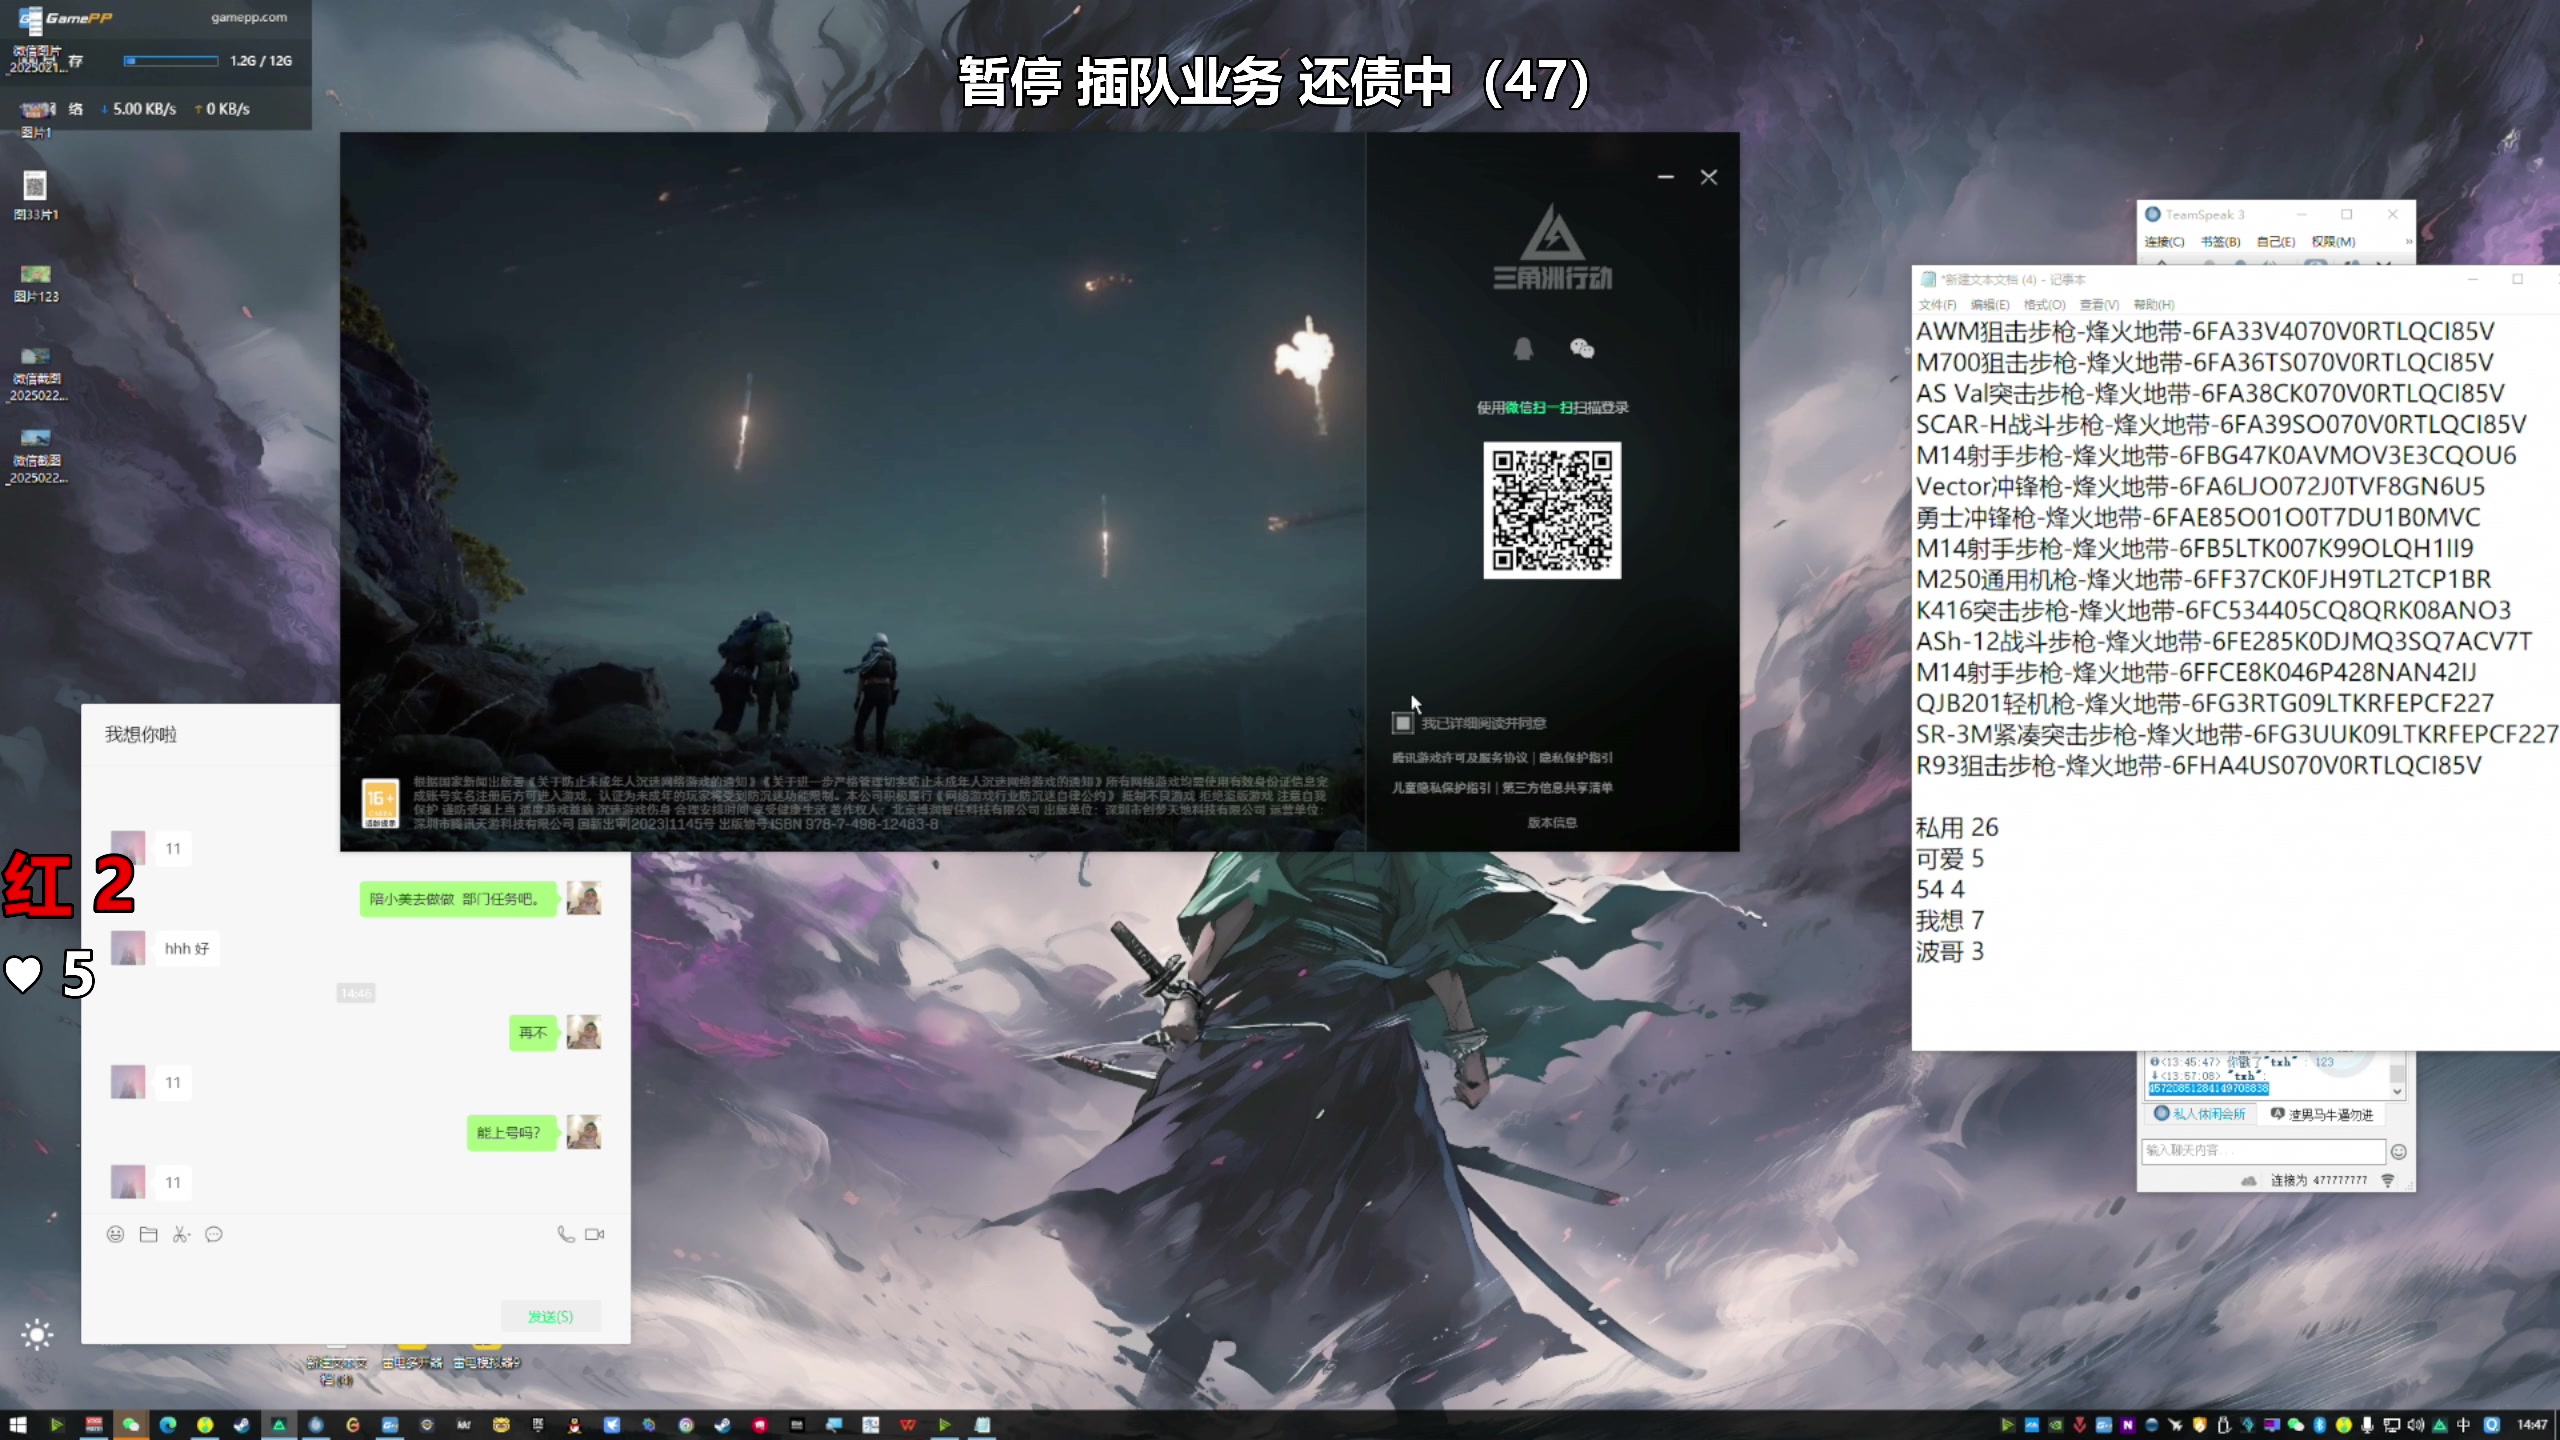Screen dimensions: 2560x1440
Task: Click the screenshot scissors icon in WeChat
Action: click(181, 1234)
